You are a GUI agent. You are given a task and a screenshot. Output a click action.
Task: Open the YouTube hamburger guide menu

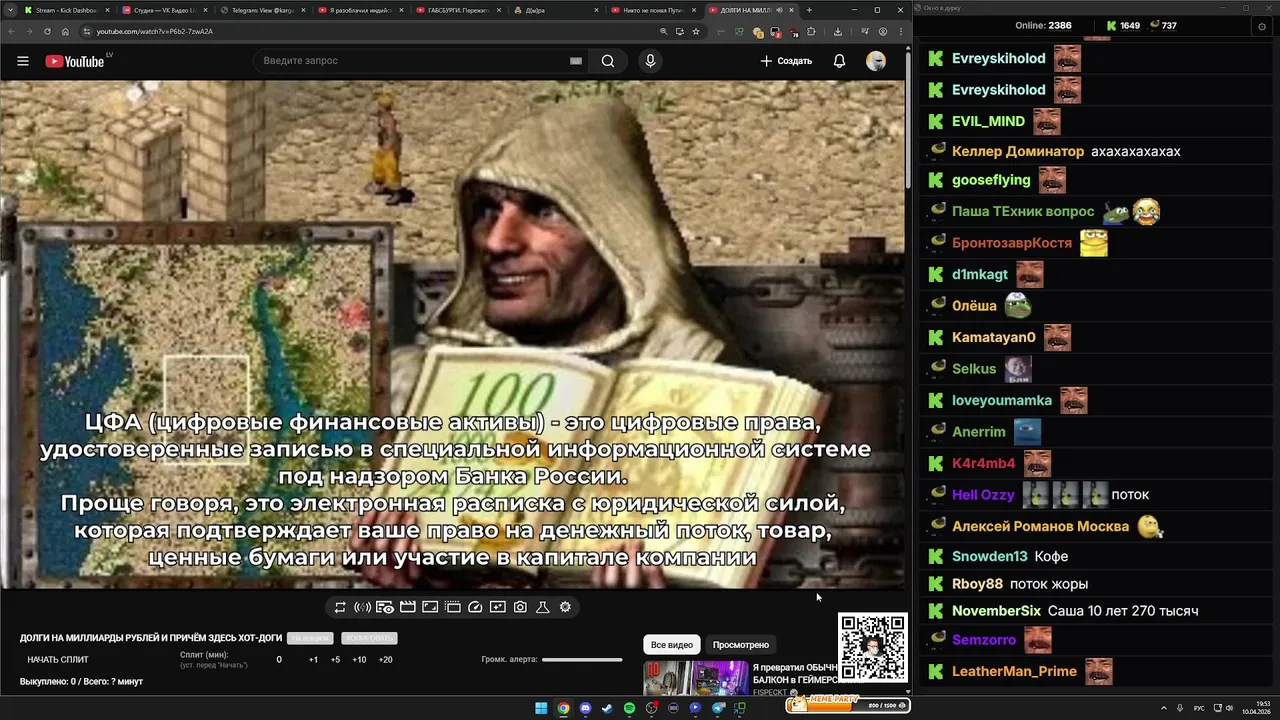coord(23,61)
